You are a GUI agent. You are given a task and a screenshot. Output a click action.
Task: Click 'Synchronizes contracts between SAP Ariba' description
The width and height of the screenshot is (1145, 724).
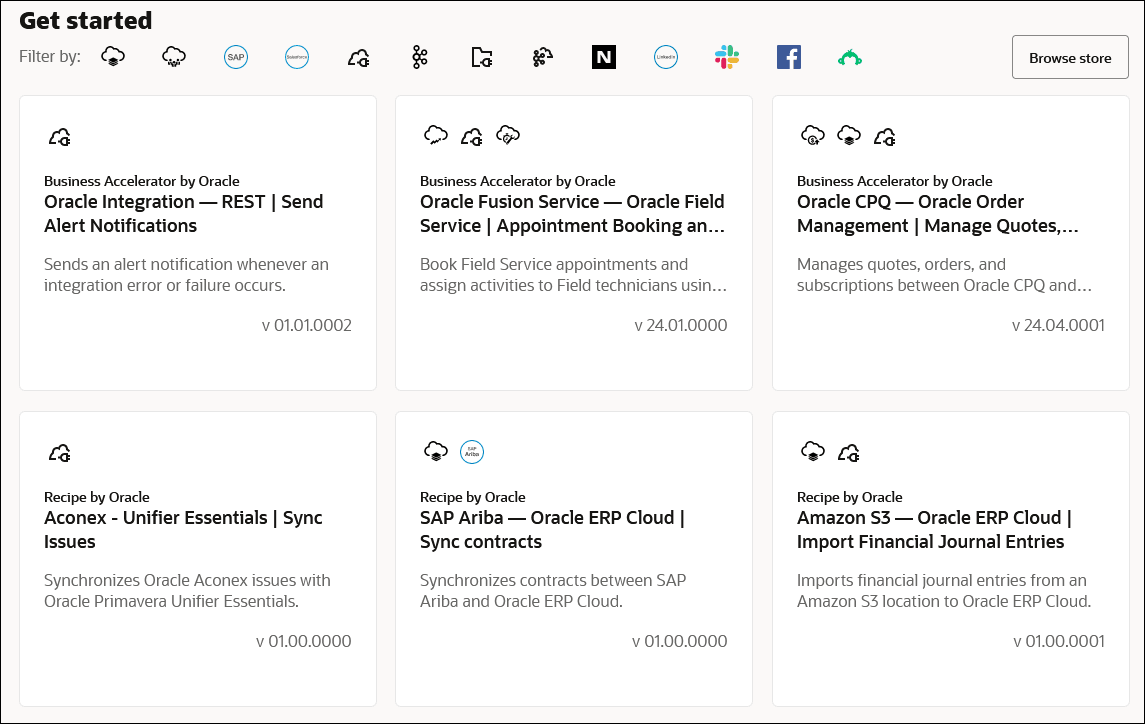(553, 591)
